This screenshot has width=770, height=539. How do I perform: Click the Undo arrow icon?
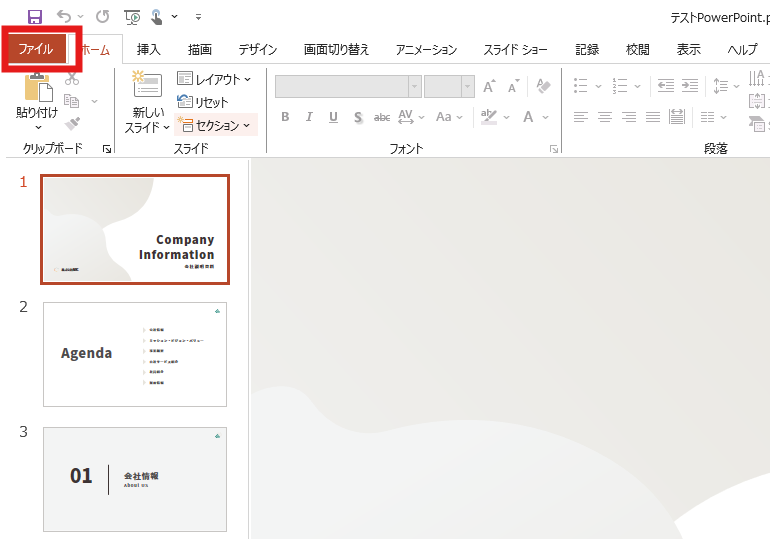click(64, 17)
